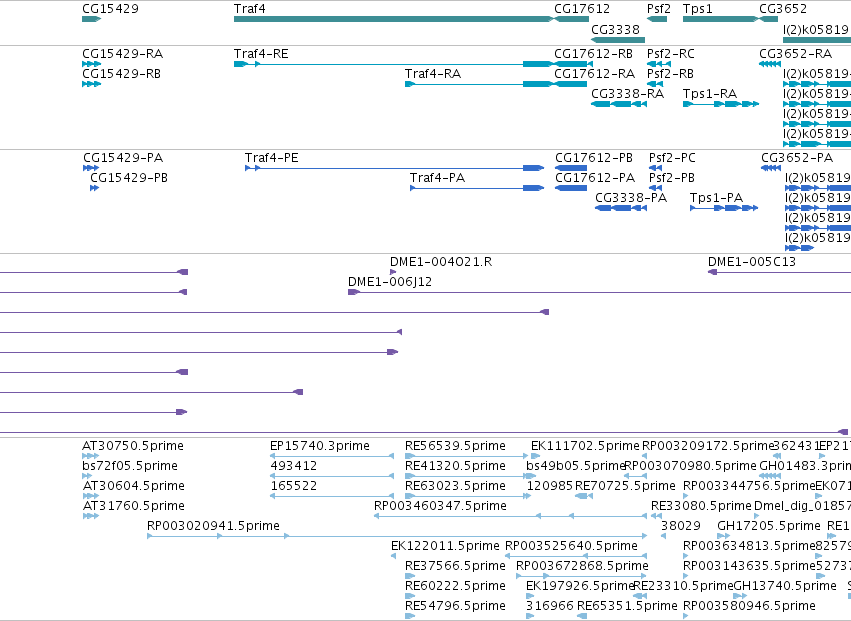
Task: Click the CG15429 gene label
Action: click(110, 9)
